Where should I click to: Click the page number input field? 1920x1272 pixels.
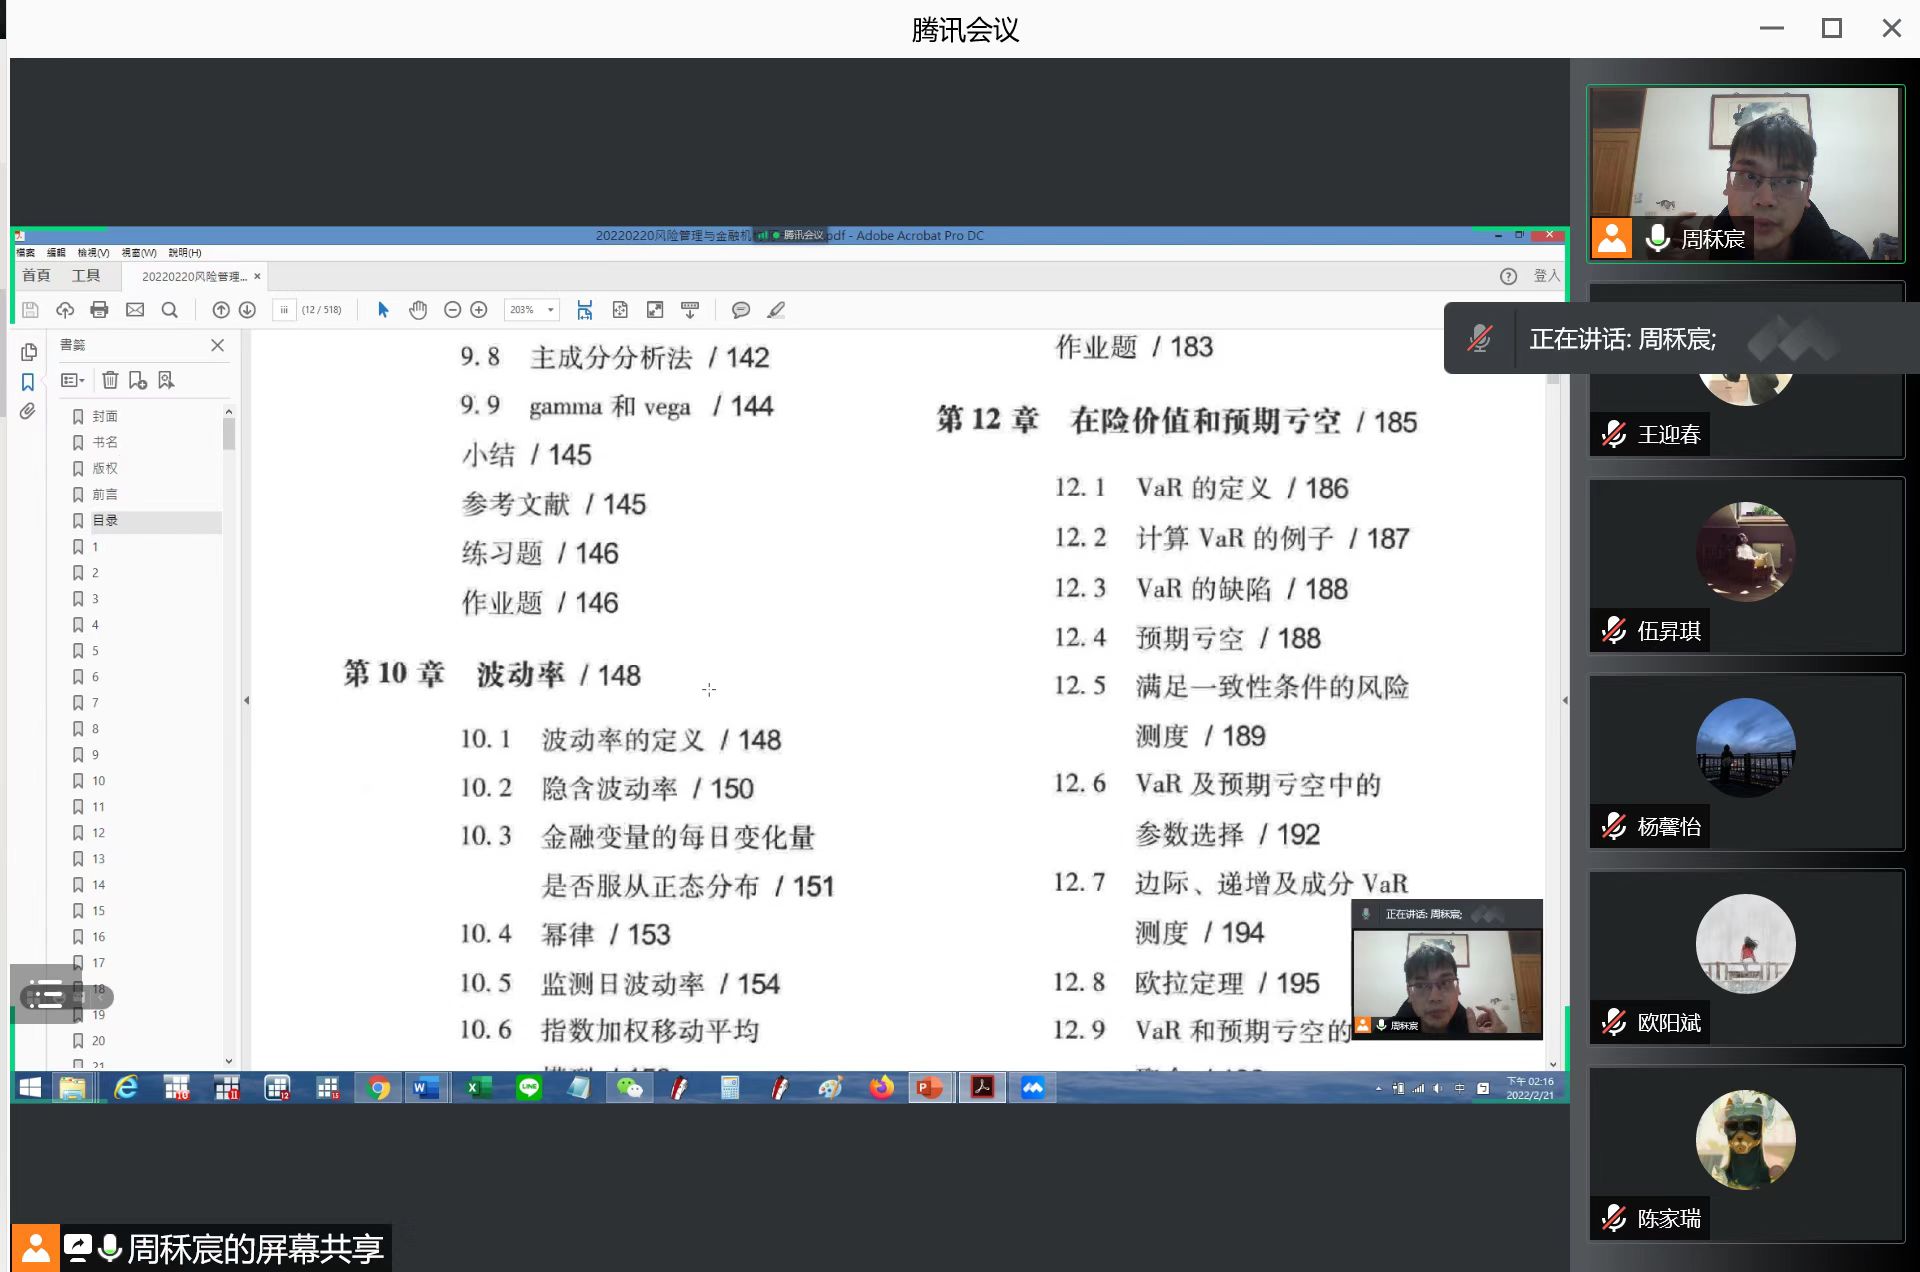click(x=284, y=310)
